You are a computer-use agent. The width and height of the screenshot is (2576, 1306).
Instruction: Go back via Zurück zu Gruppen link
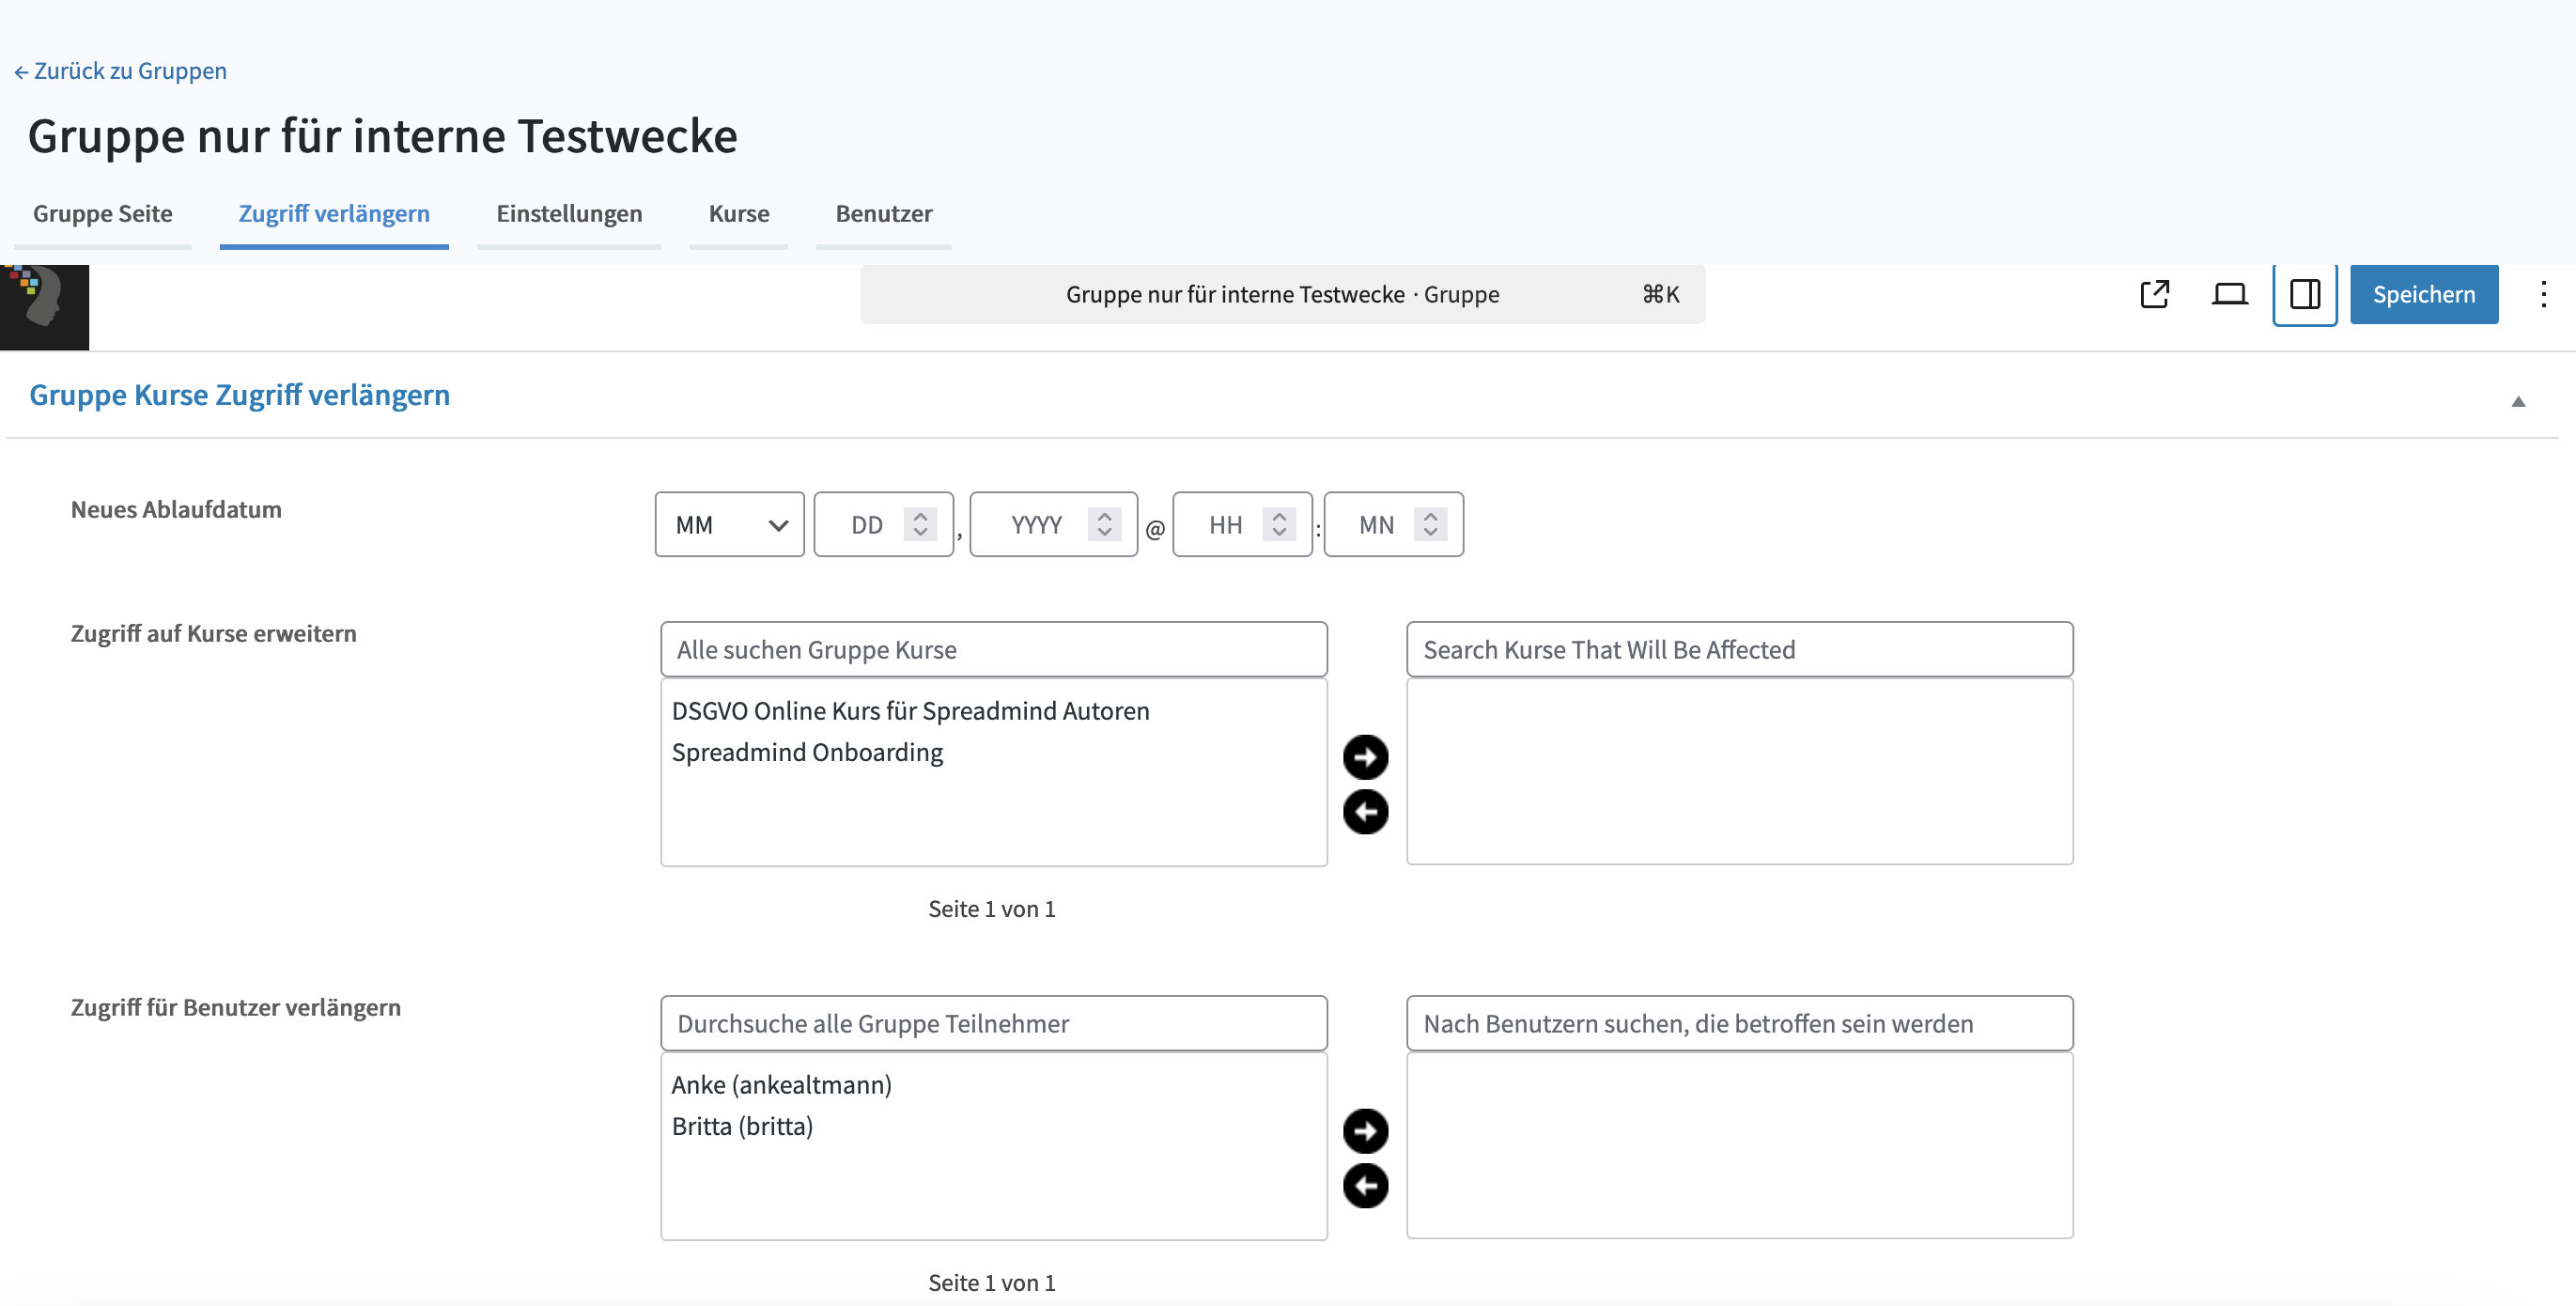120,71
